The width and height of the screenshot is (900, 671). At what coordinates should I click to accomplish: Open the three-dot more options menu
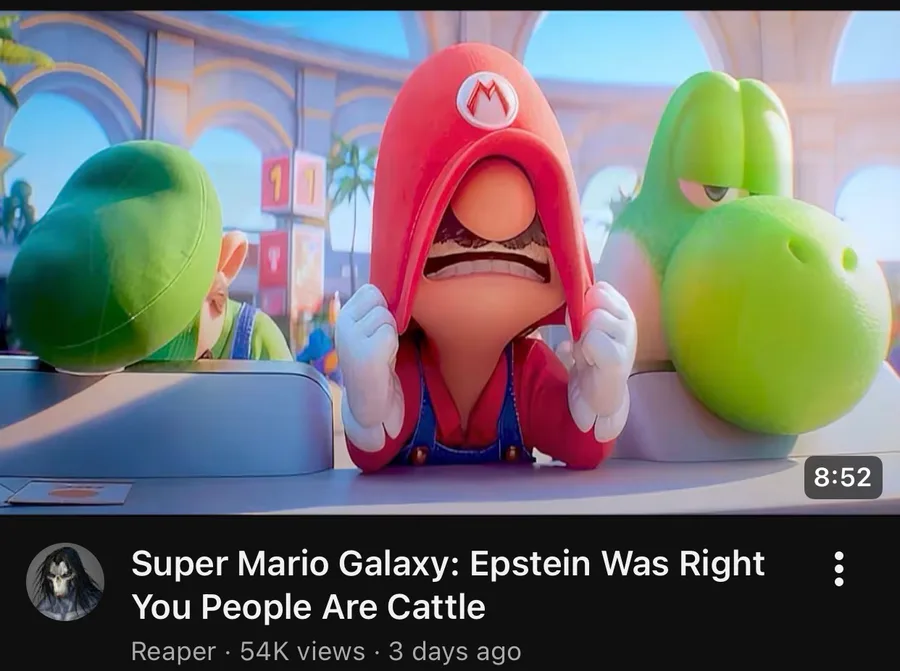click(839, 568)
